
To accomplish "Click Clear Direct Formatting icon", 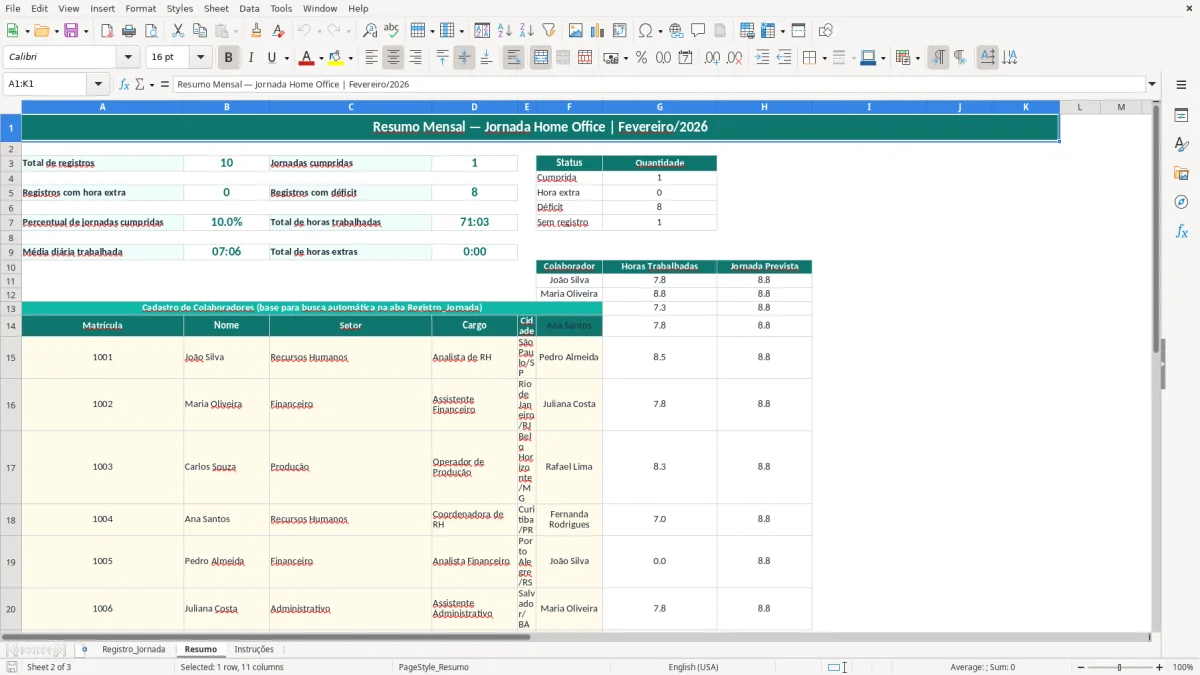I will click(x=277, y=31).
